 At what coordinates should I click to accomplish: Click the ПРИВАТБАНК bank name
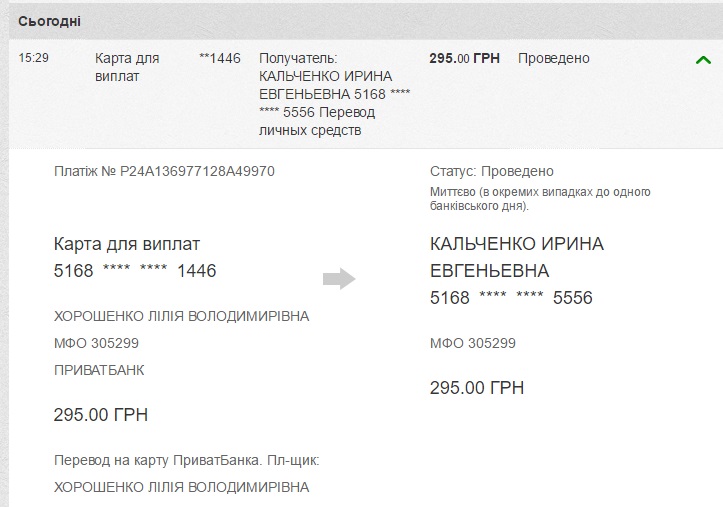point(99,370)
